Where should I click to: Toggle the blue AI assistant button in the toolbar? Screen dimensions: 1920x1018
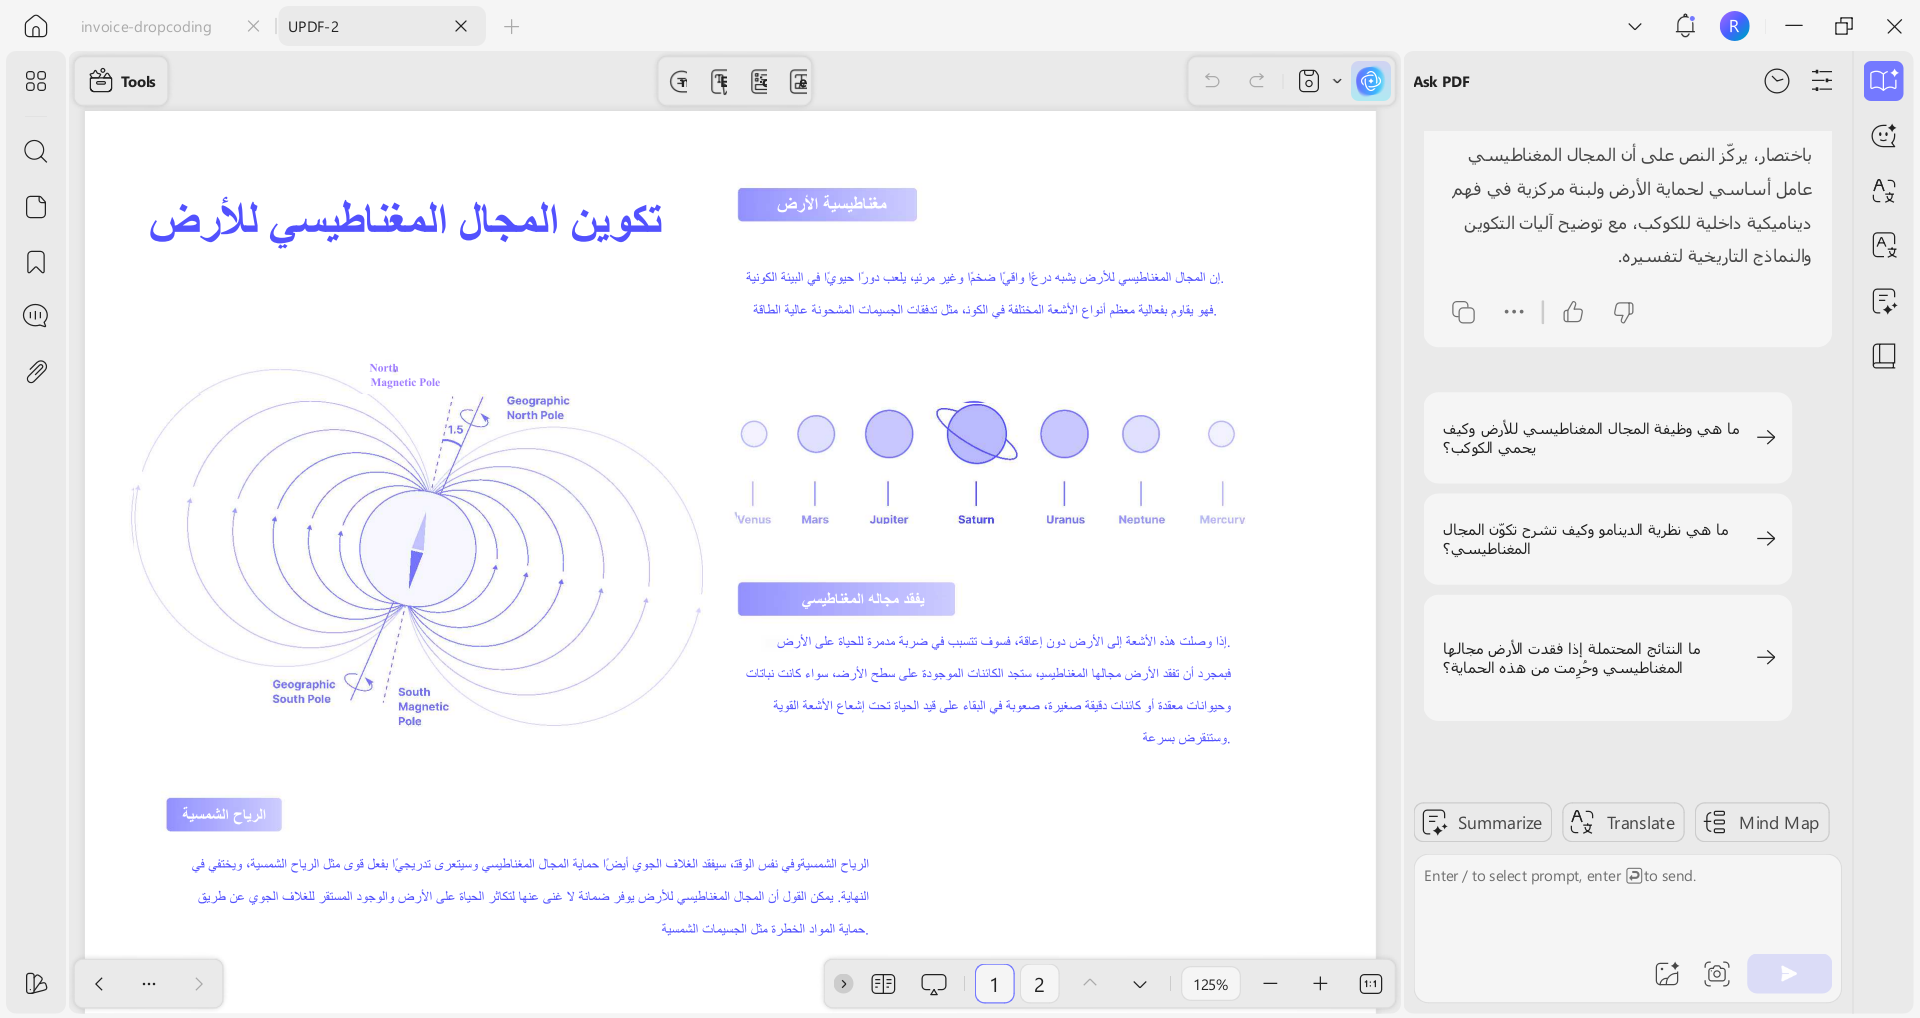pos(1370,81)
